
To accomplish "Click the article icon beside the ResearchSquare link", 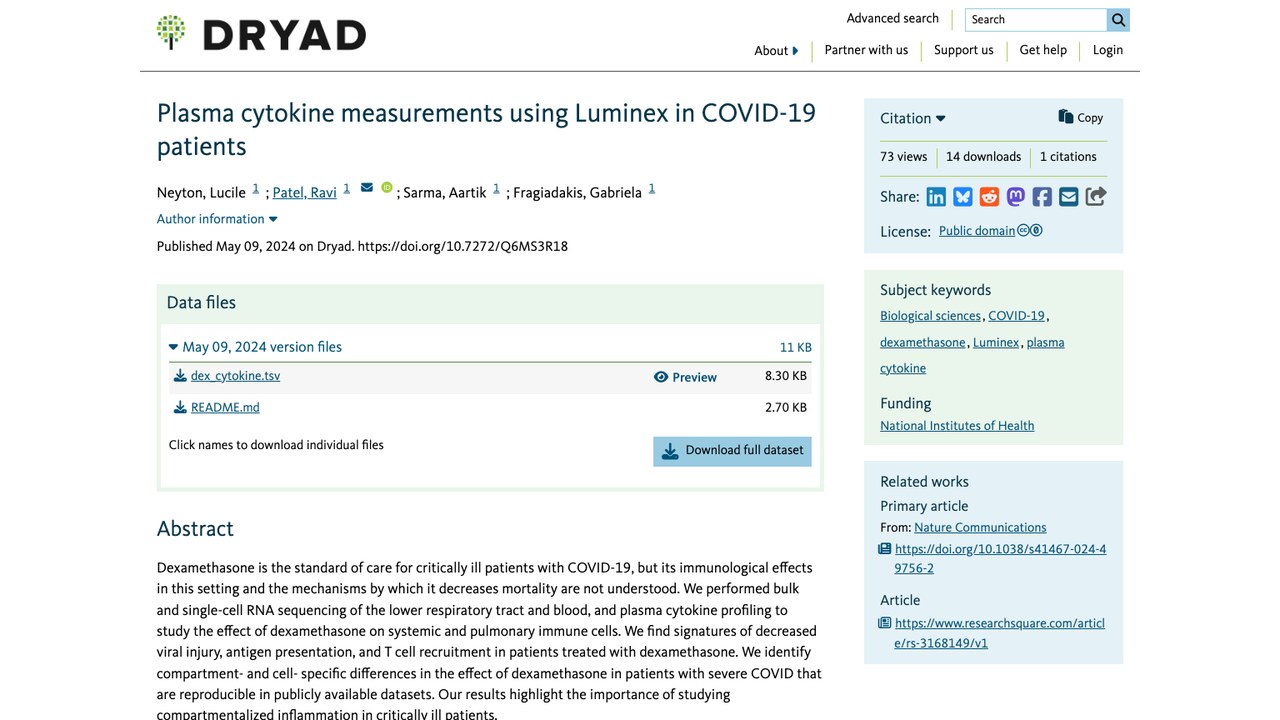I will 884,623.
